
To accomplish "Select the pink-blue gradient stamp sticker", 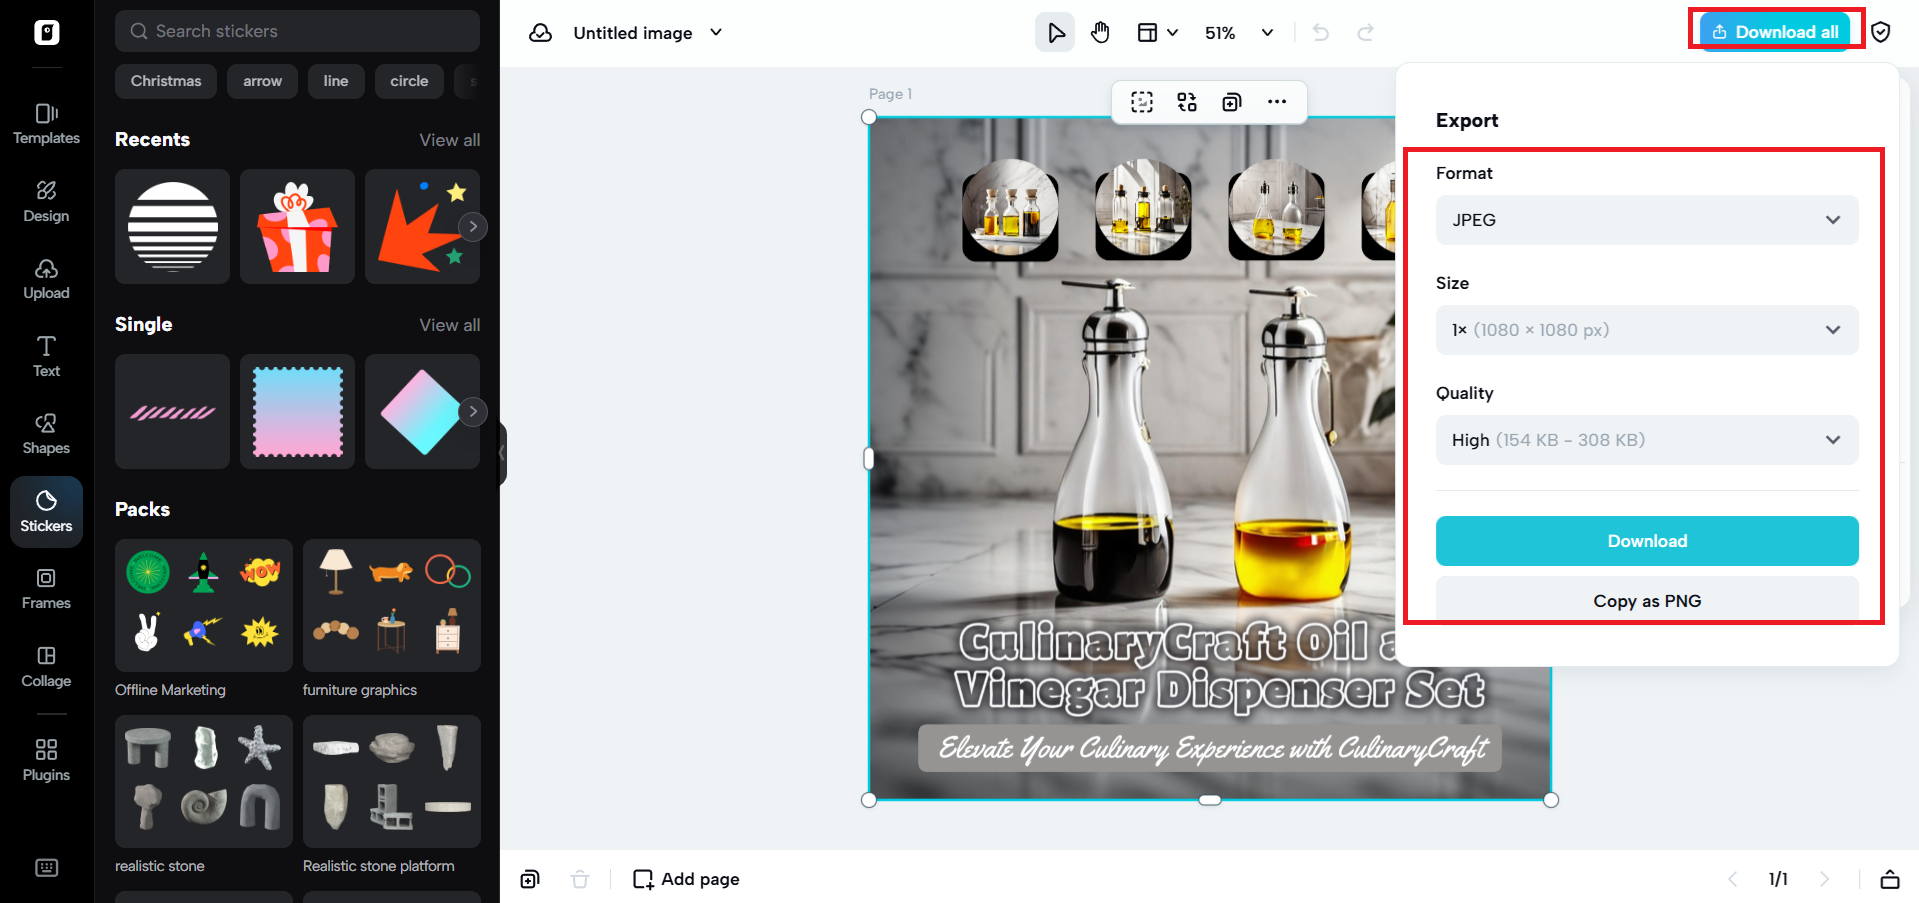I will [297, 411].
